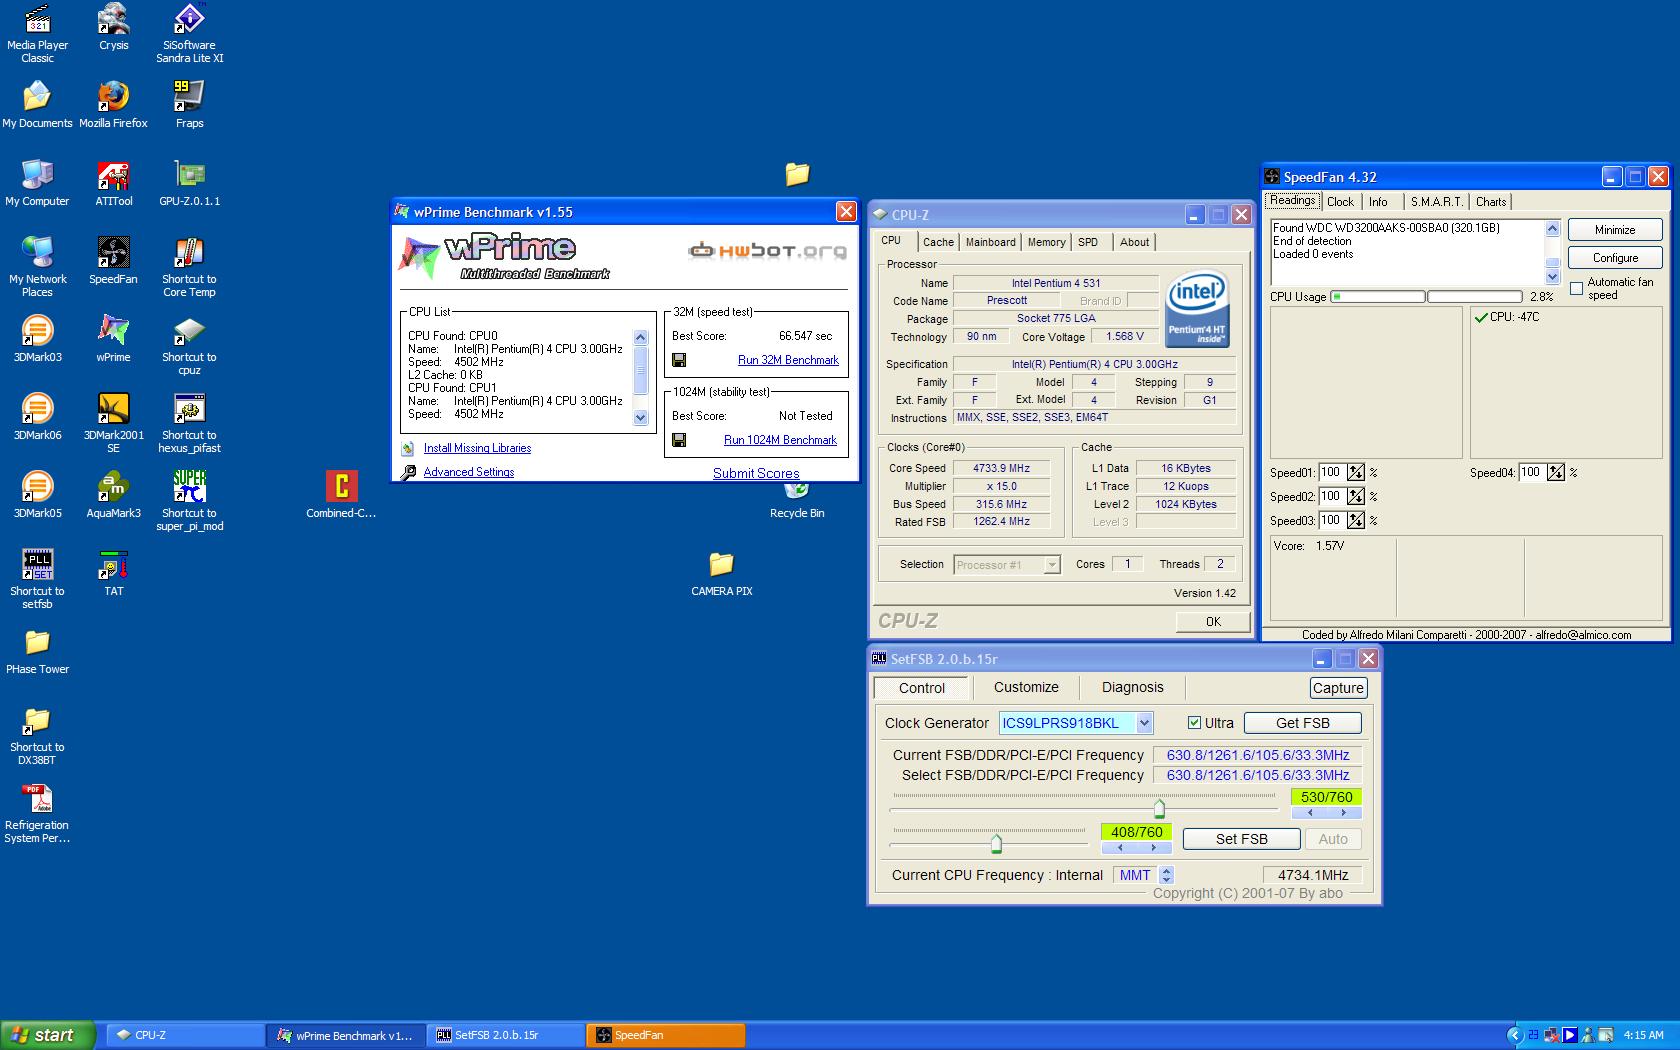The height and width of the screenshot is (1050, 1680).
Task: Open the Crysis desktop shortcut
Action: (113, 28)
